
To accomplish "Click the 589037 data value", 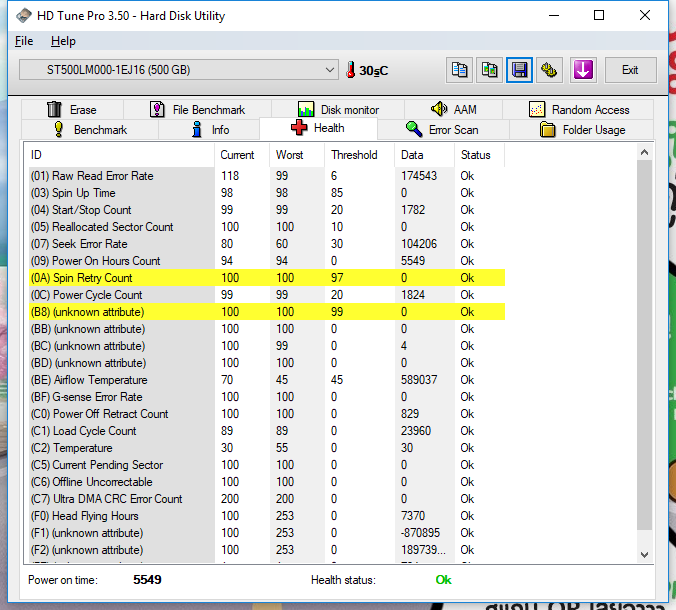I will pos(419,380).
